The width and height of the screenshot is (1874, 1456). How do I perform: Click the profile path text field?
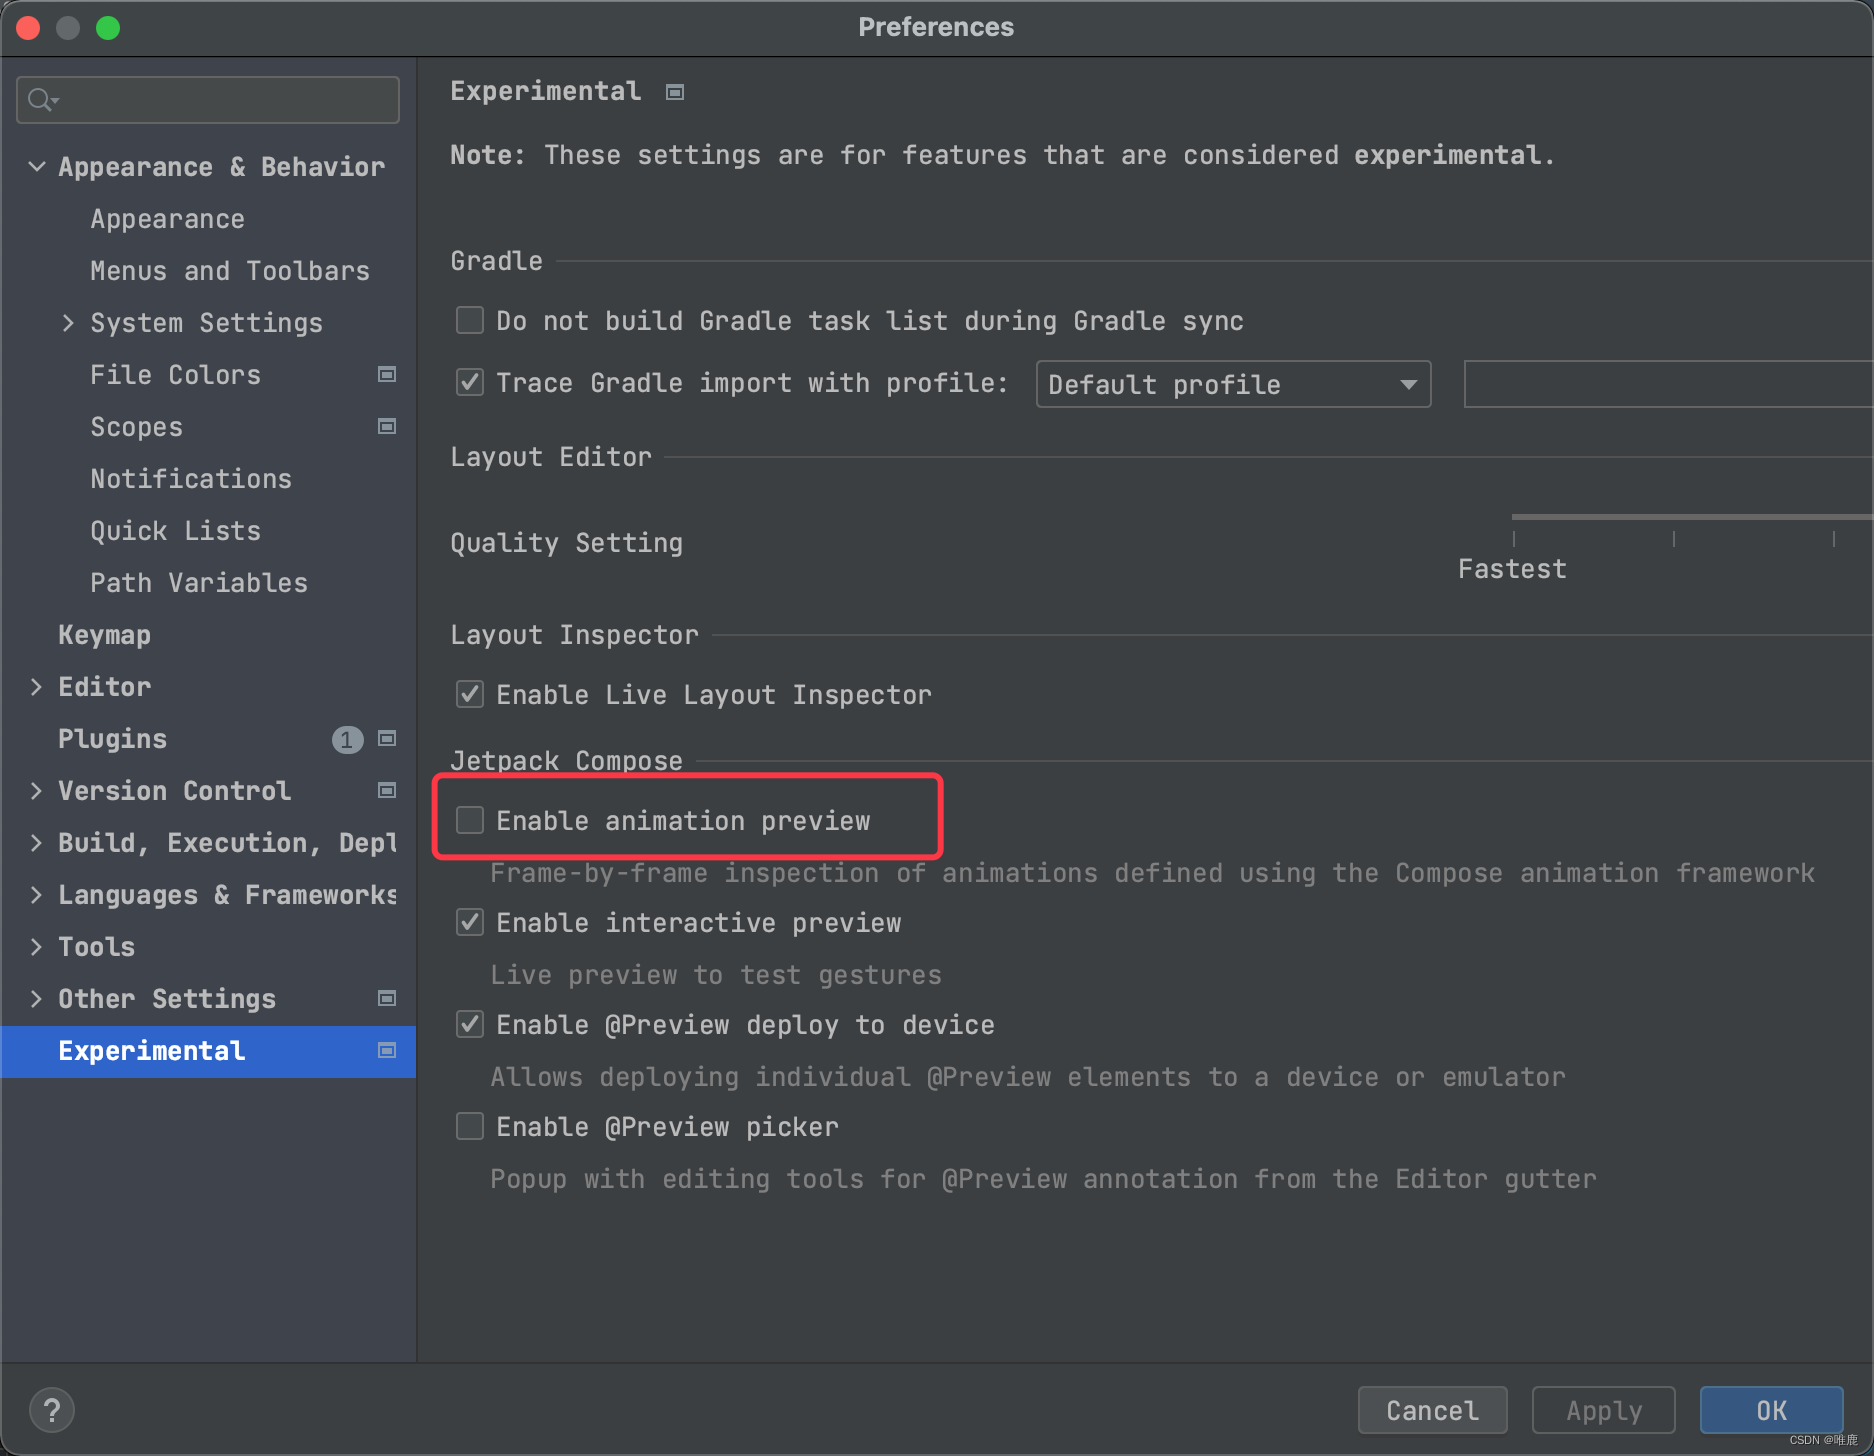click(1668, 384)
